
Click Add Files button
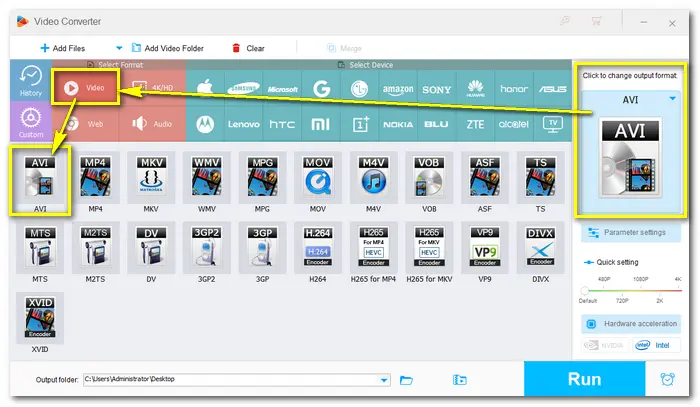pos(62,48)
